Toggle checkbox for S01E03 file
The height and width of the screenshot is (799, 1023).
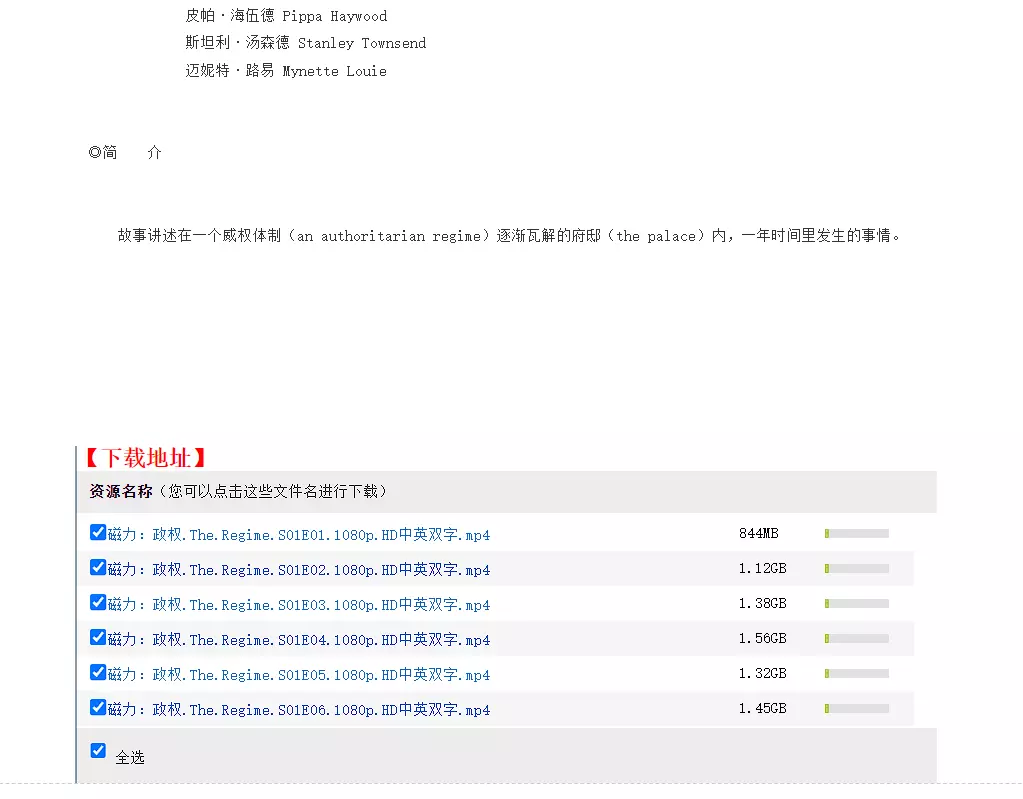(x=97, y=603)
